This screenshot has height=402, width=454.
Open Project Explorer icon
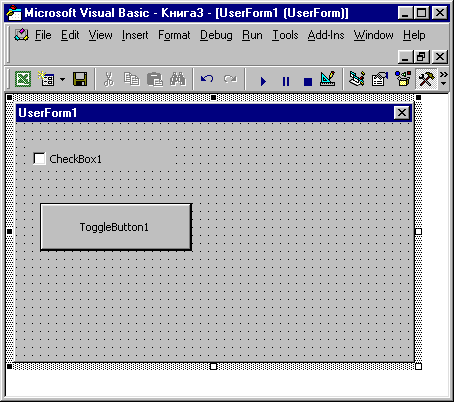click(x=357, y=79)
